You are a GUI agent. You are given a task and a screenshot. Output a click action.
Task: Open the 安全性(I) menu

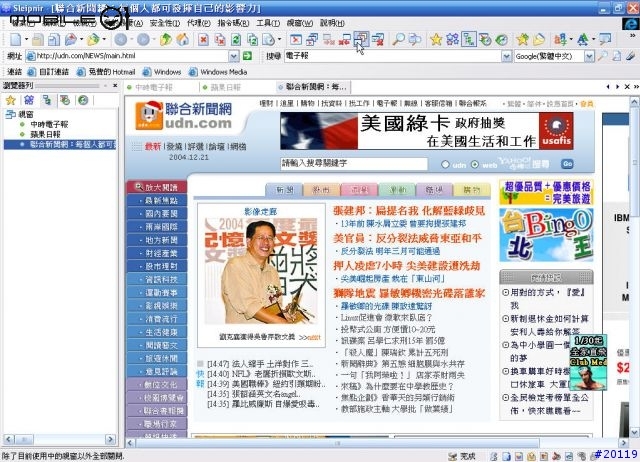click(165, 23)
